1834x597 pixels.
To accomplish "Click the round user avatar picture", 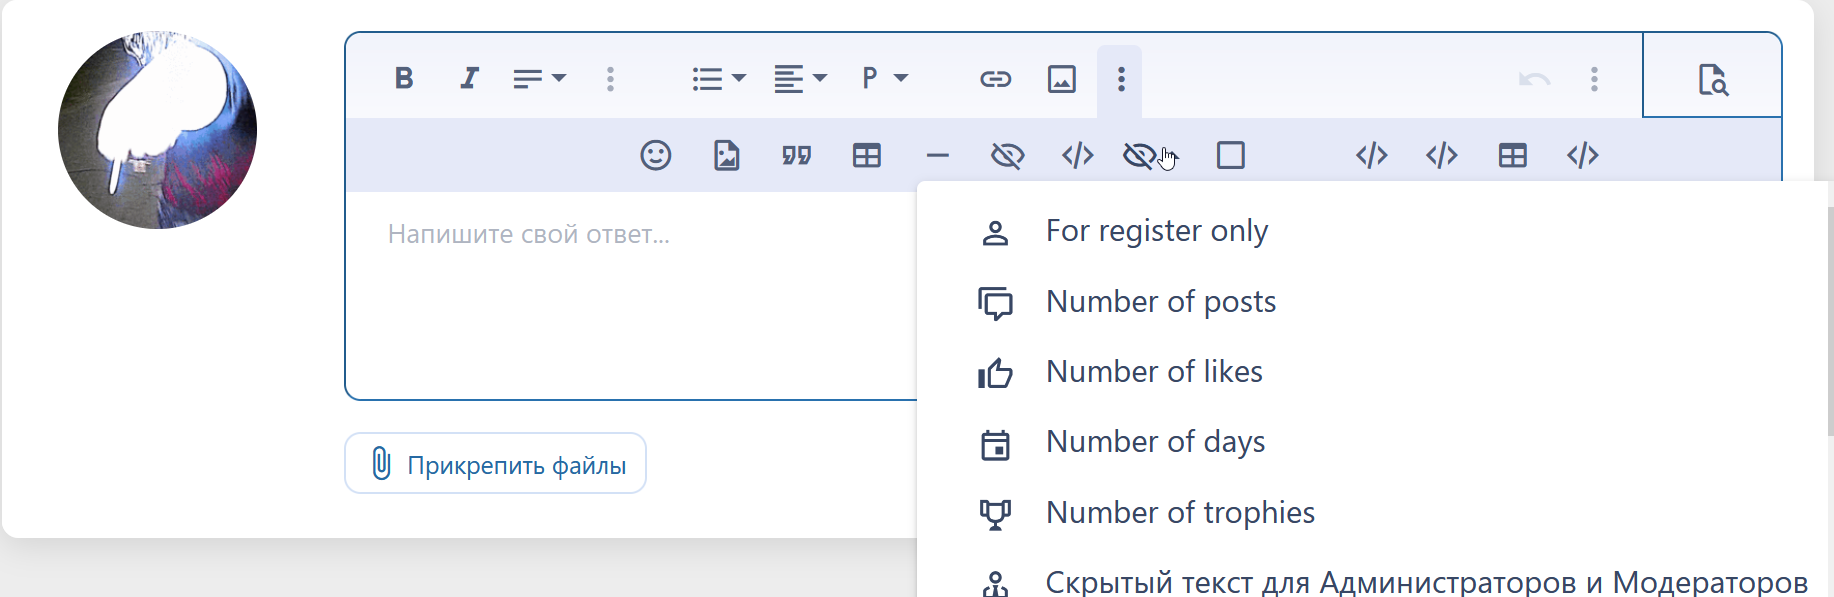I will tap(158, 130).
